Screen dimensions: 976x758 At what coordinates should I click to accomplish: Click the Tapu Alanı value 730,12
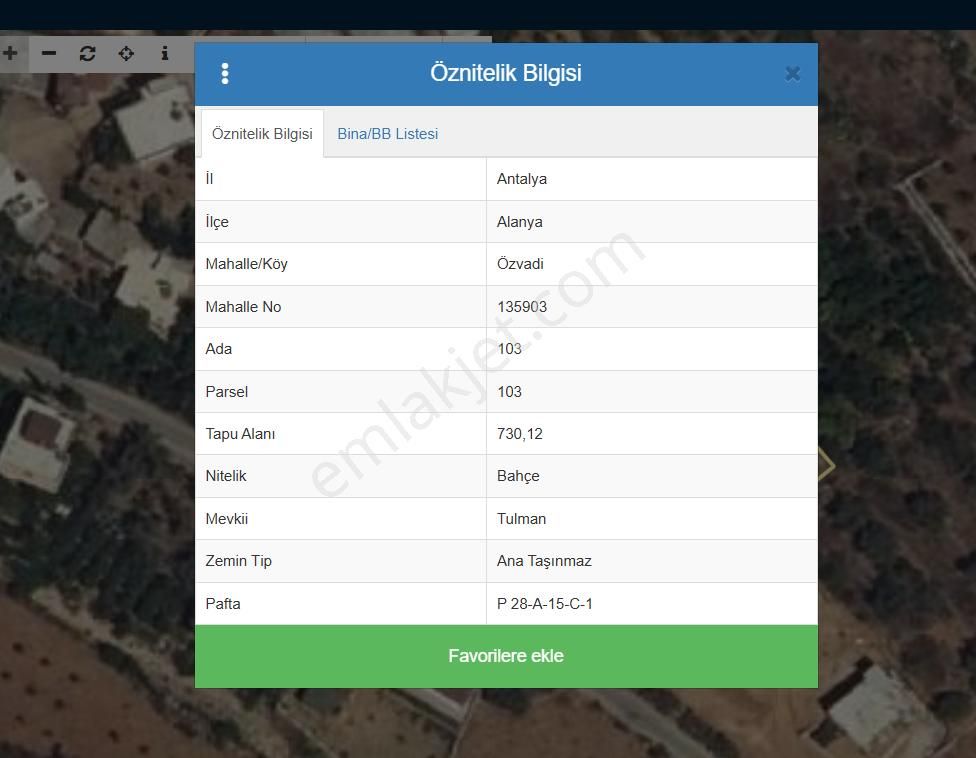point(520,434)
